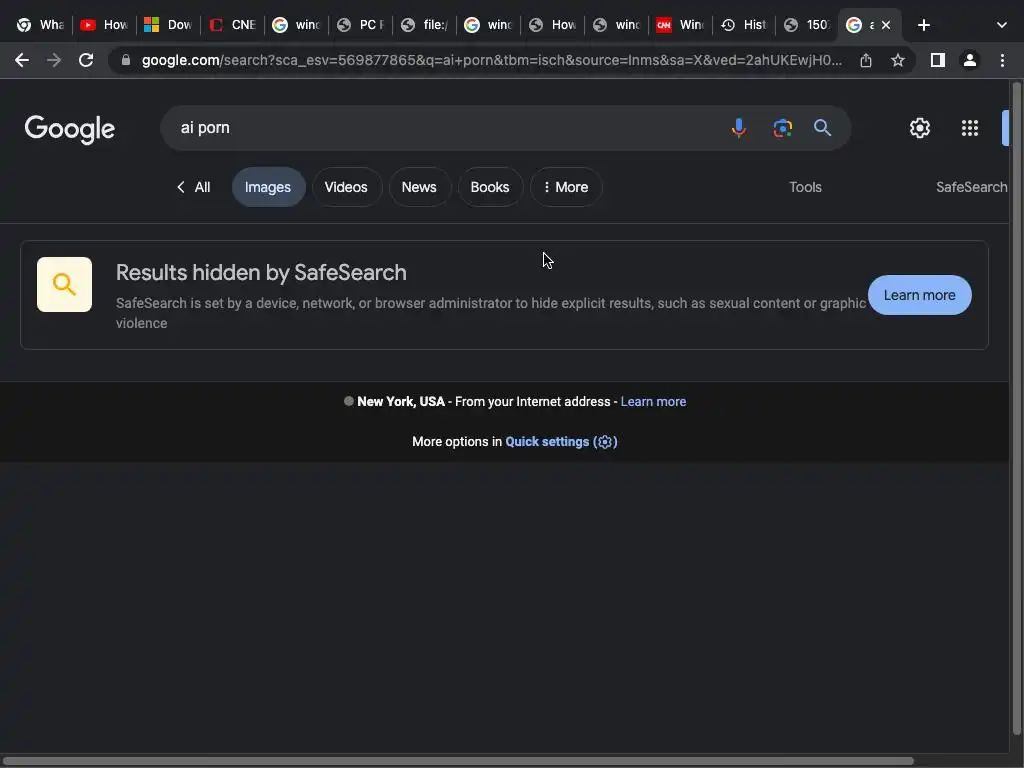Go back to All results

[193, 187]
